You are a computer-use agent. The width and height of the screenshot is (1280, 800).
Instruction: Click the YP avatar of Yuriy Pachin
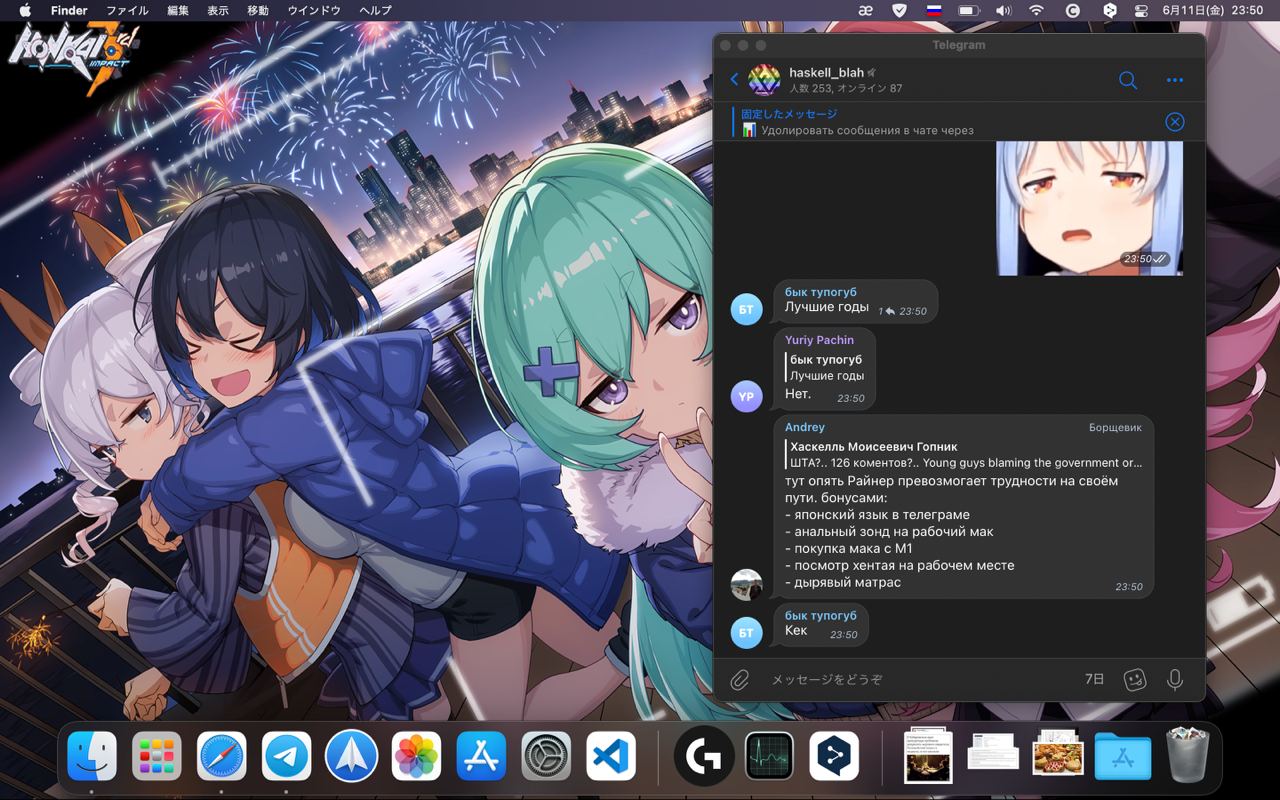[x=746, y=396]
